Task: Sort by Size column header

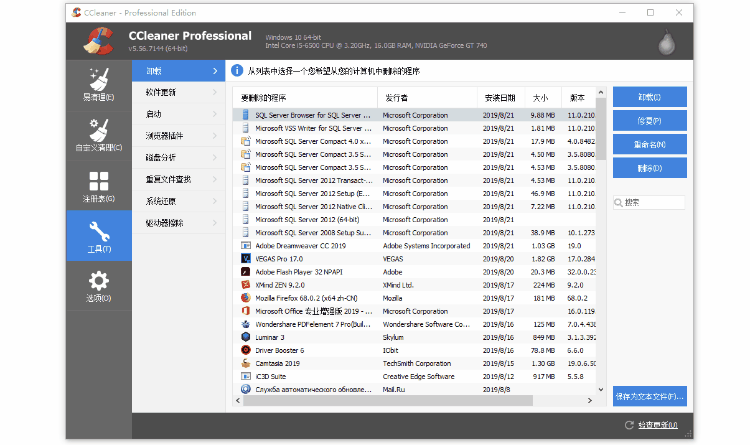Action: pyautogui.click(x=543, y=98)
